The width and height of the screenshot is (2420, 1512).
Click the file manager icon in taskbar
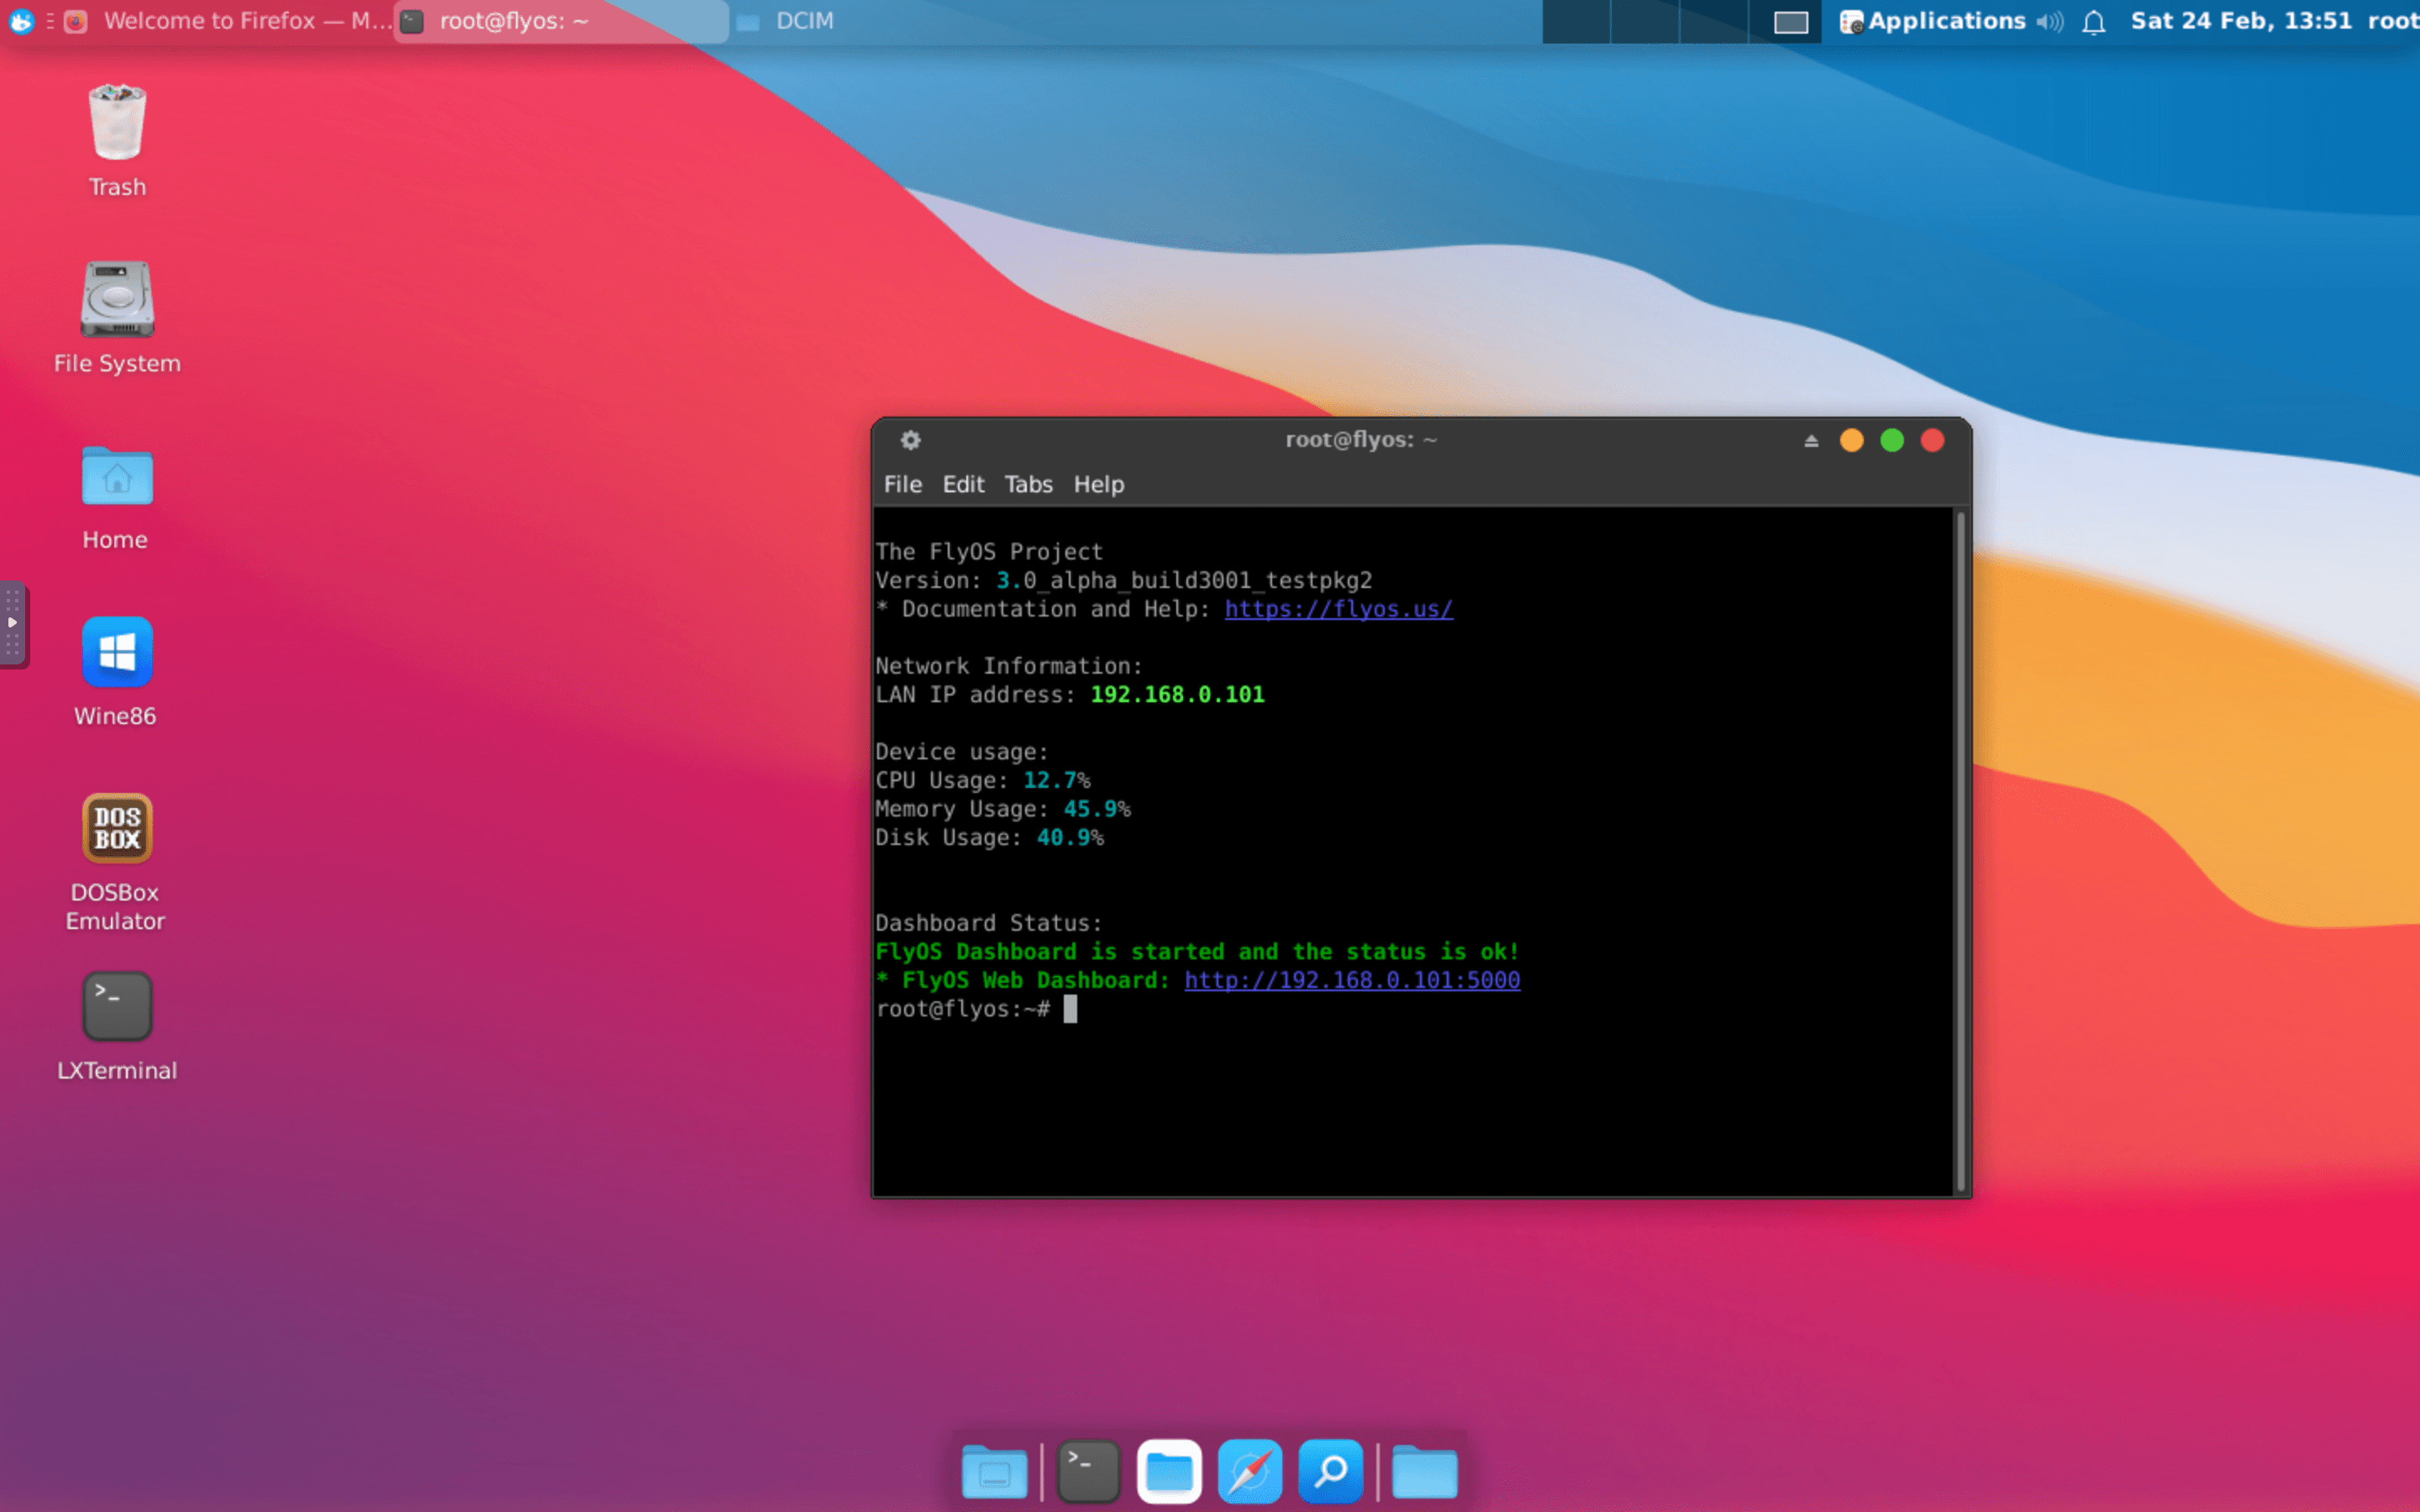(1167, 1472)
